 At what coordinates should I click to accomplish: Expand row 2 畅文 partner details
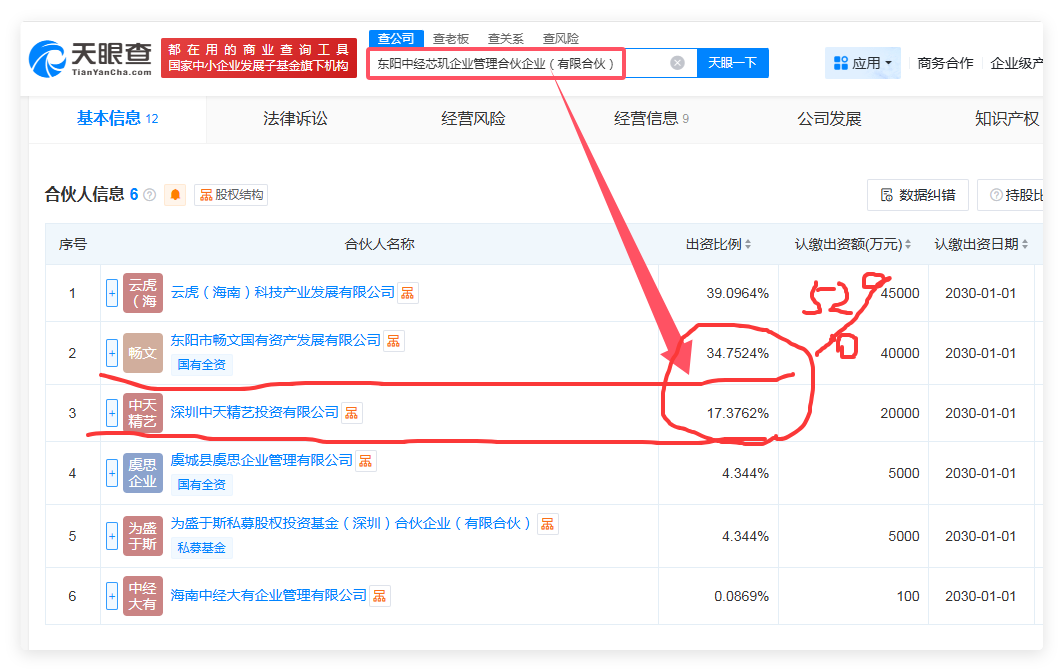pos(112,353)
